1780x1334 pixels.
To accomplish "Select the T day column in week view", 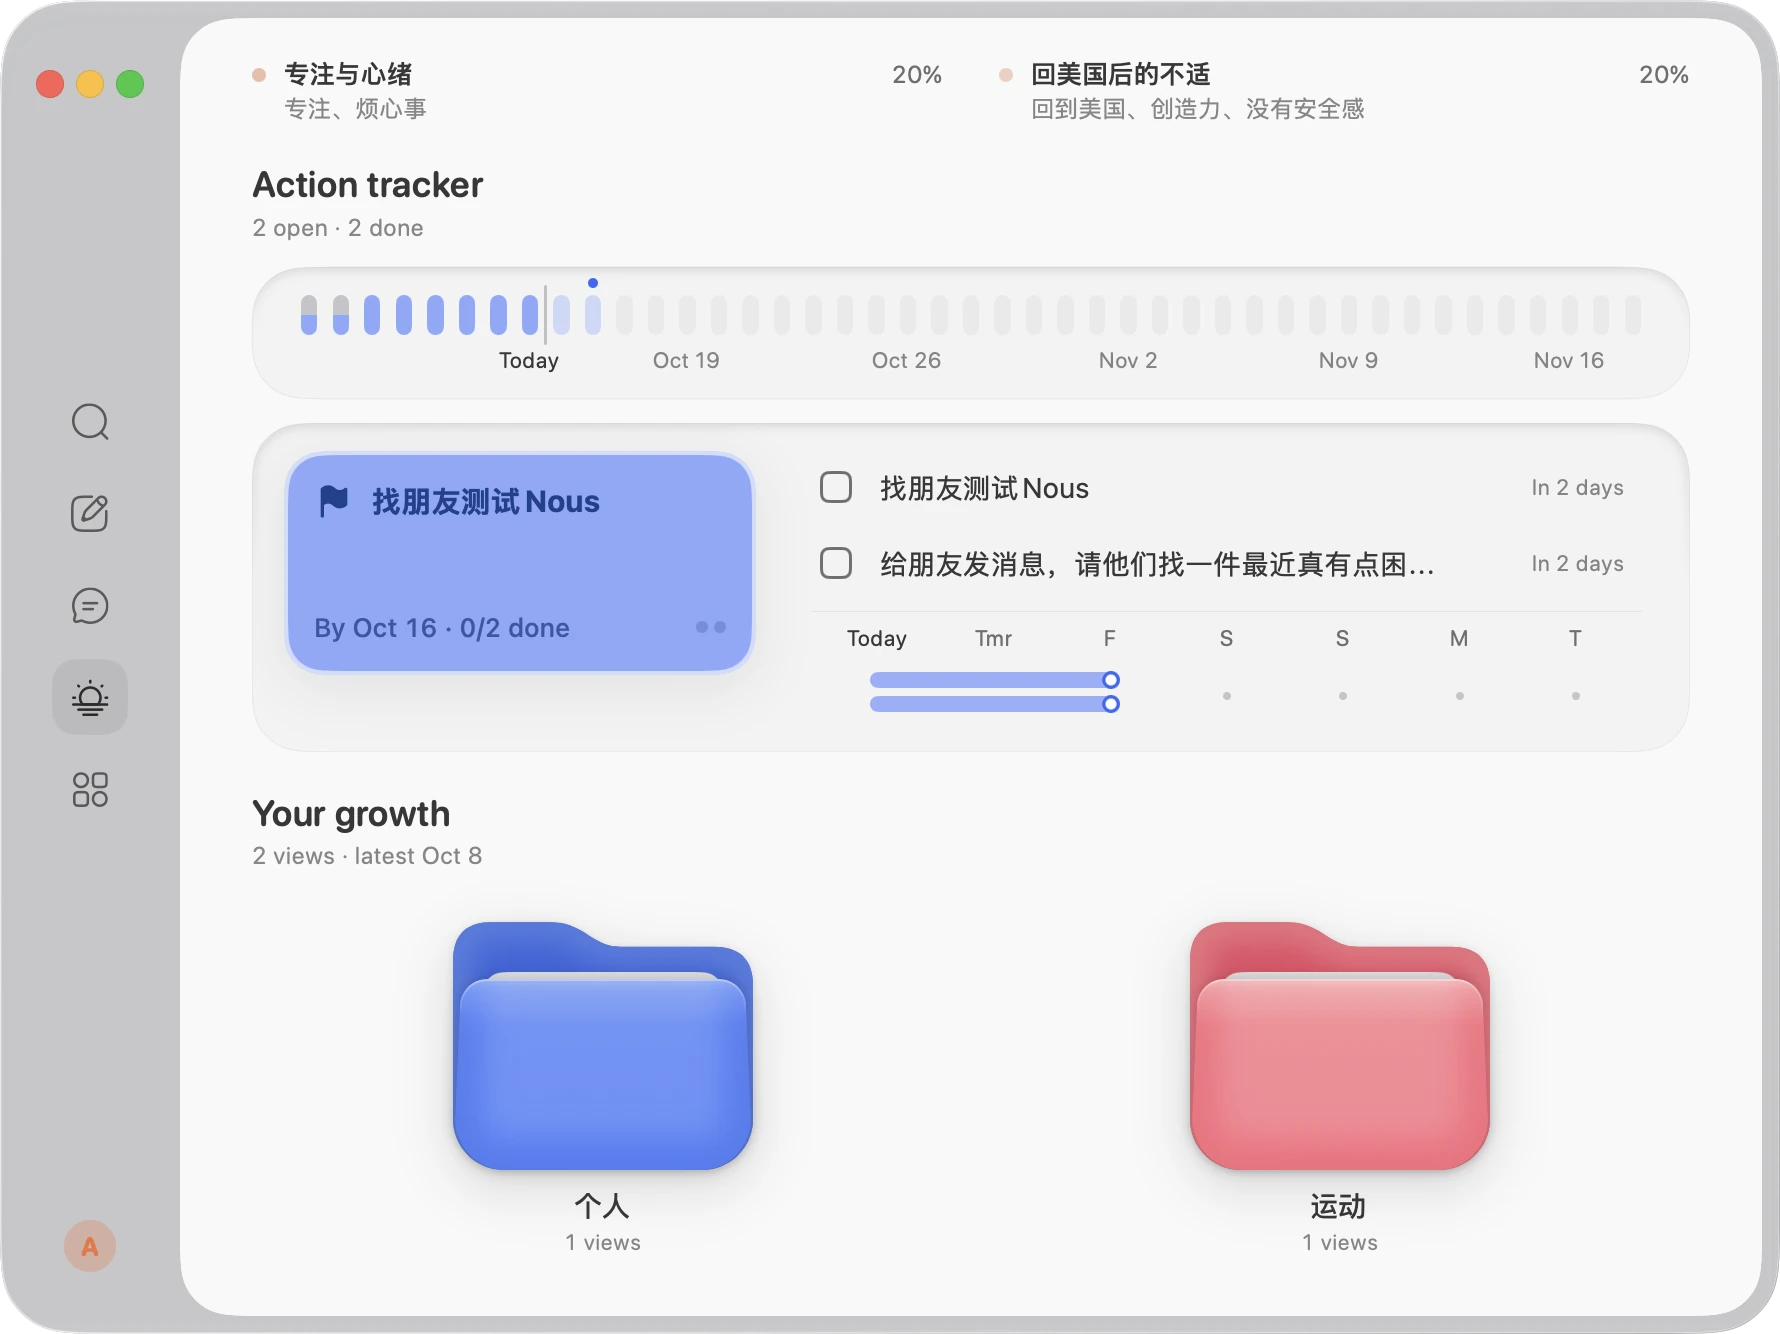I will [x=1575, y=638].
